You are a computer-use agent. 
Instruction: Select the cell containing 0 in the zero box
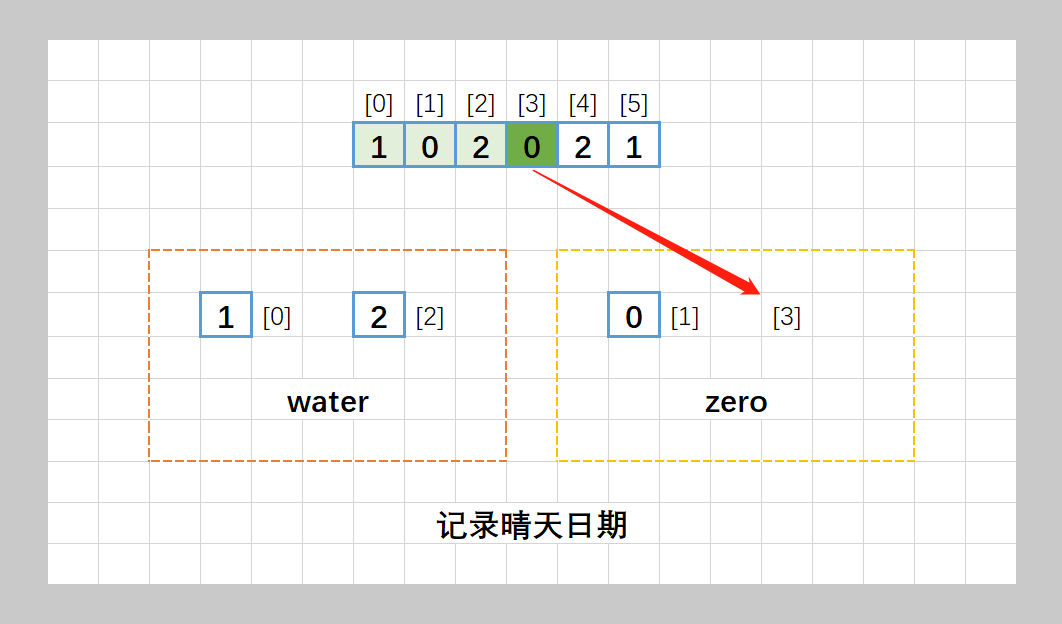(x=633, y=315)
